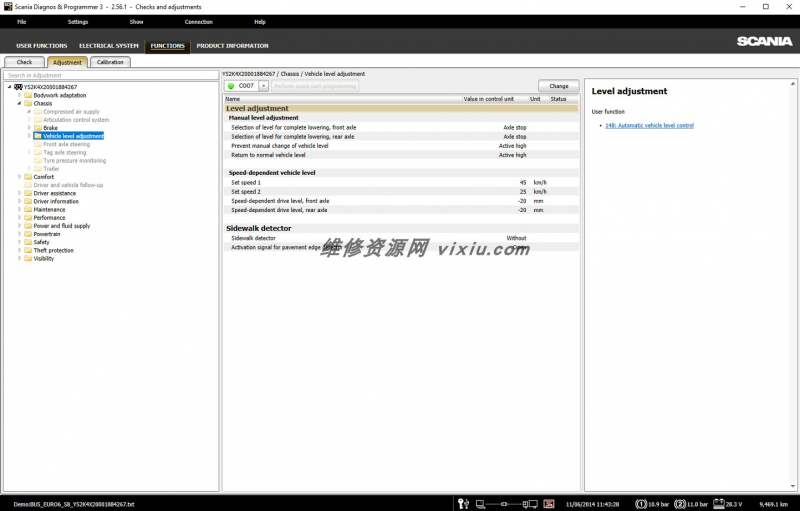
Task: Open the Help menu
Action: 260,22
